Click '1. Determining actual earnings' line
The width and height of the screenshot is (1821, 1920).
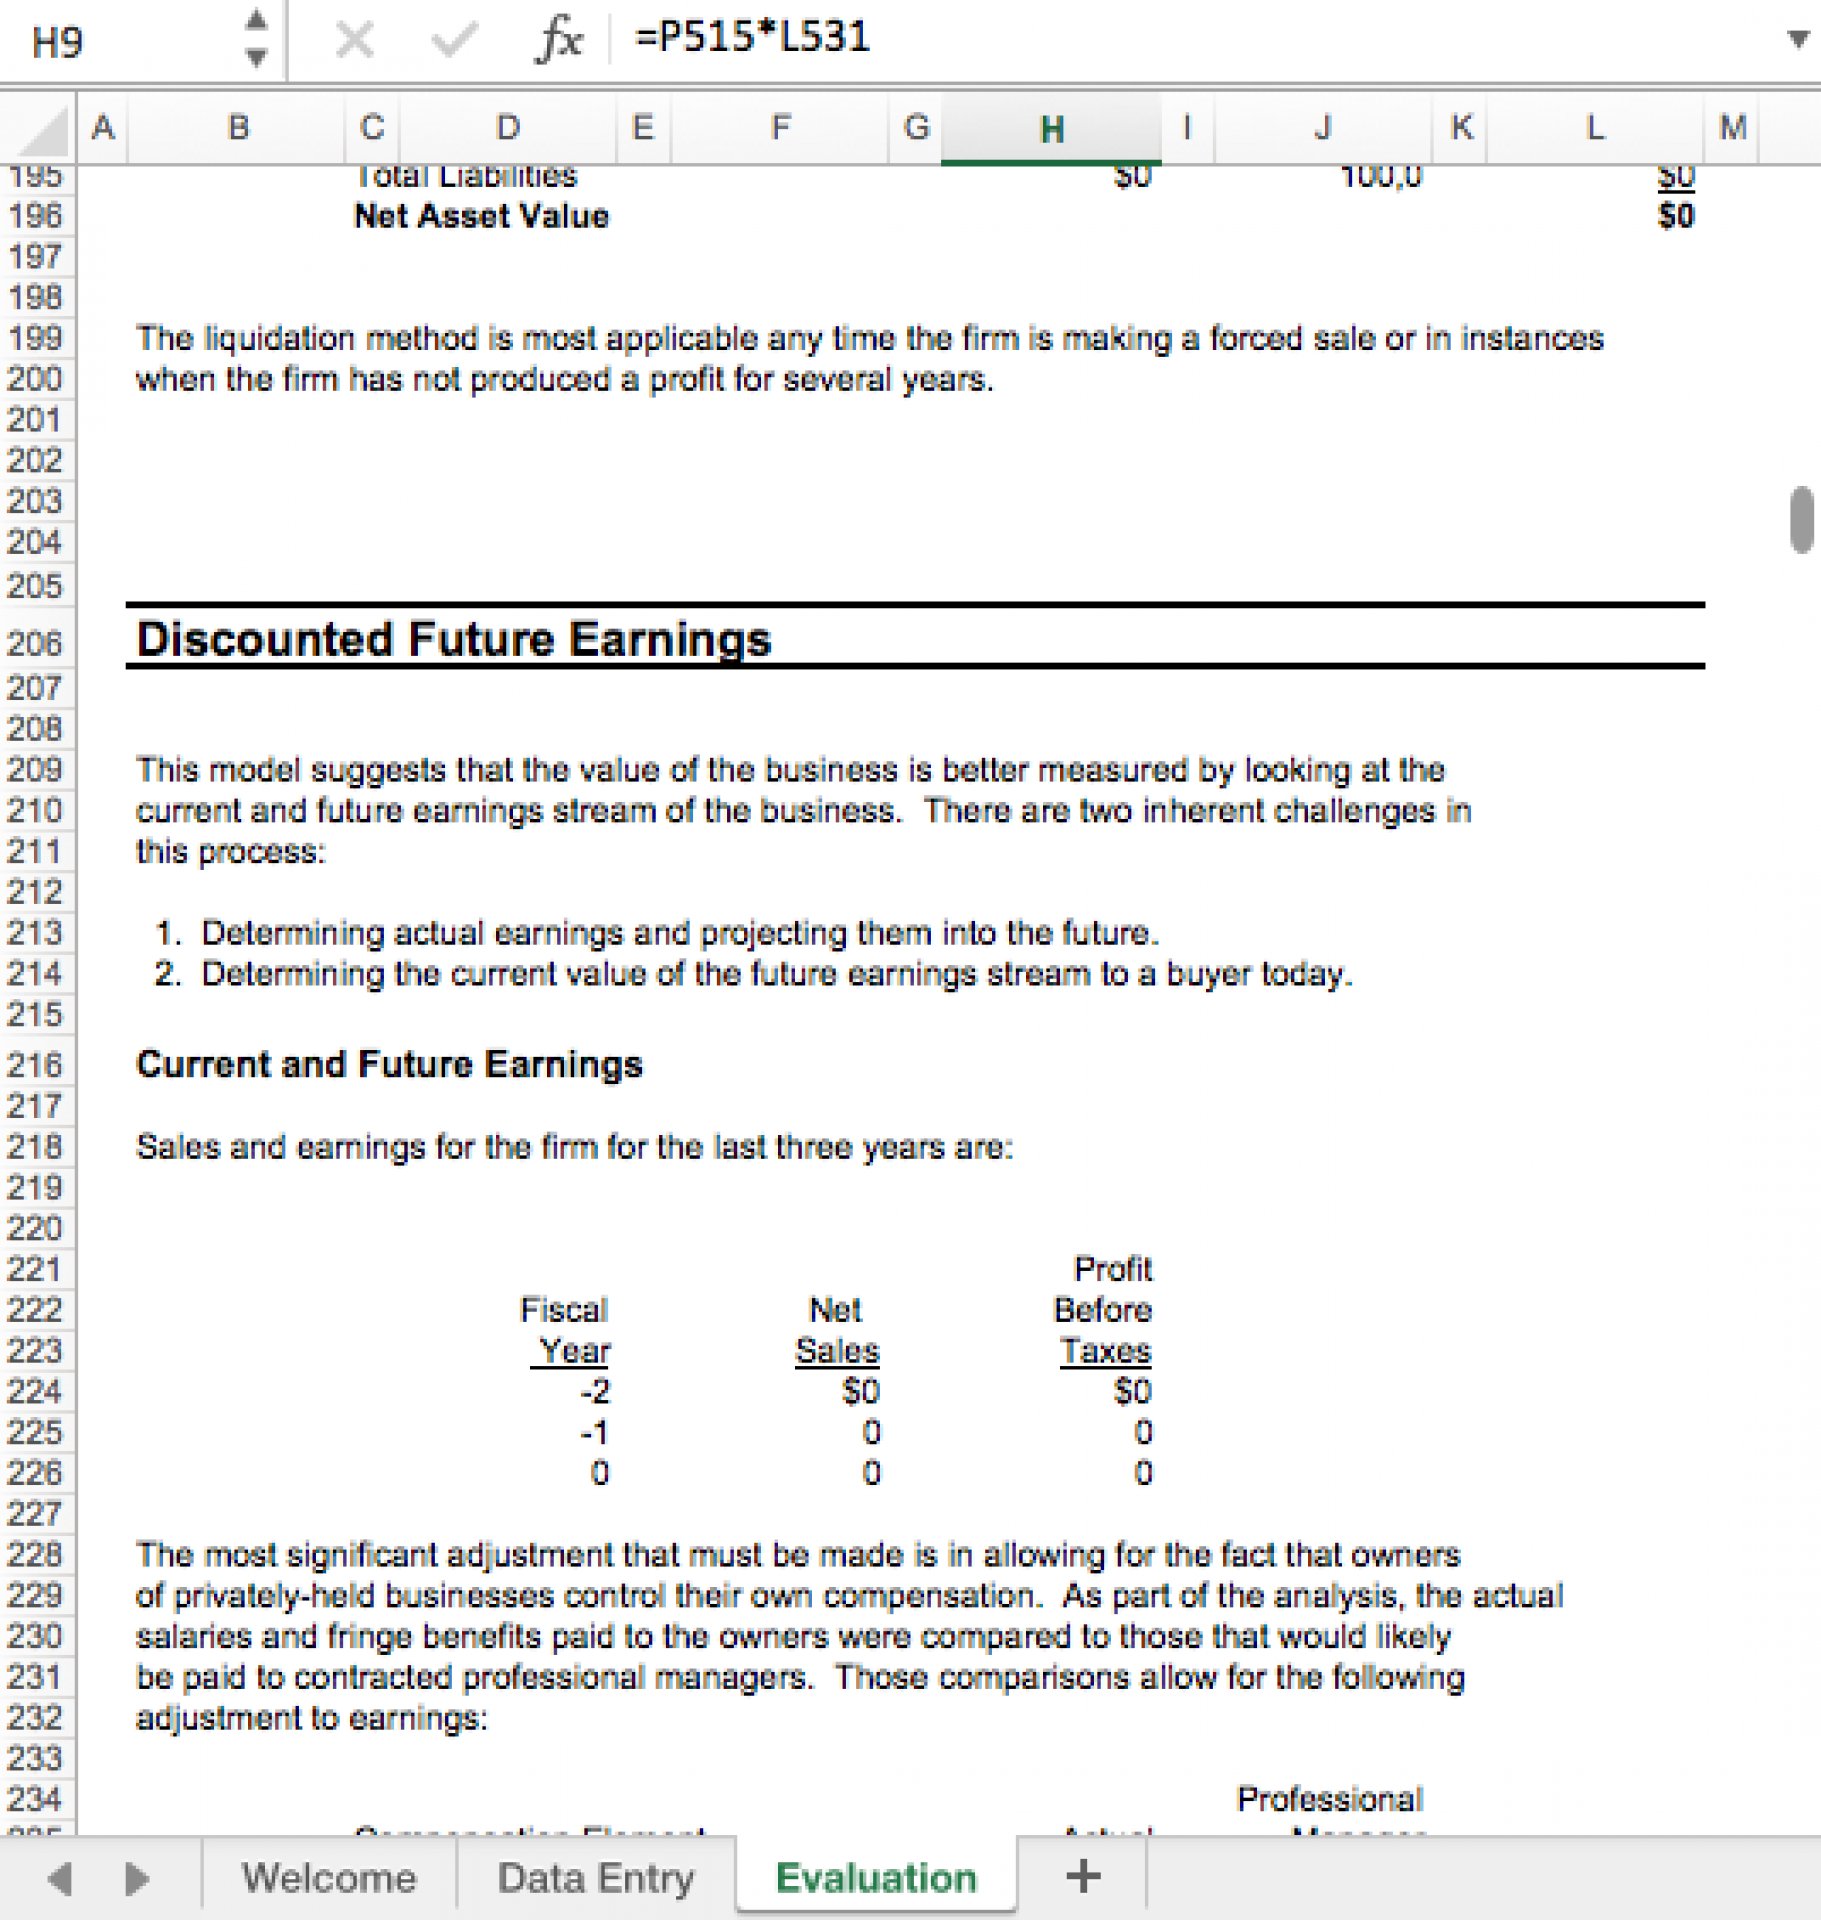pyautogui.click(x=656, y=933)
